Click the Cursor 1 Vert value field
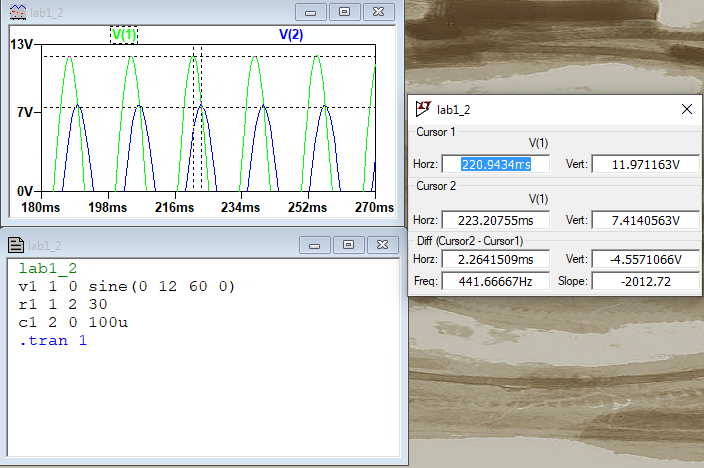This screenshot has height=468, width=704. pyautogui.click(x=645, y=164)
